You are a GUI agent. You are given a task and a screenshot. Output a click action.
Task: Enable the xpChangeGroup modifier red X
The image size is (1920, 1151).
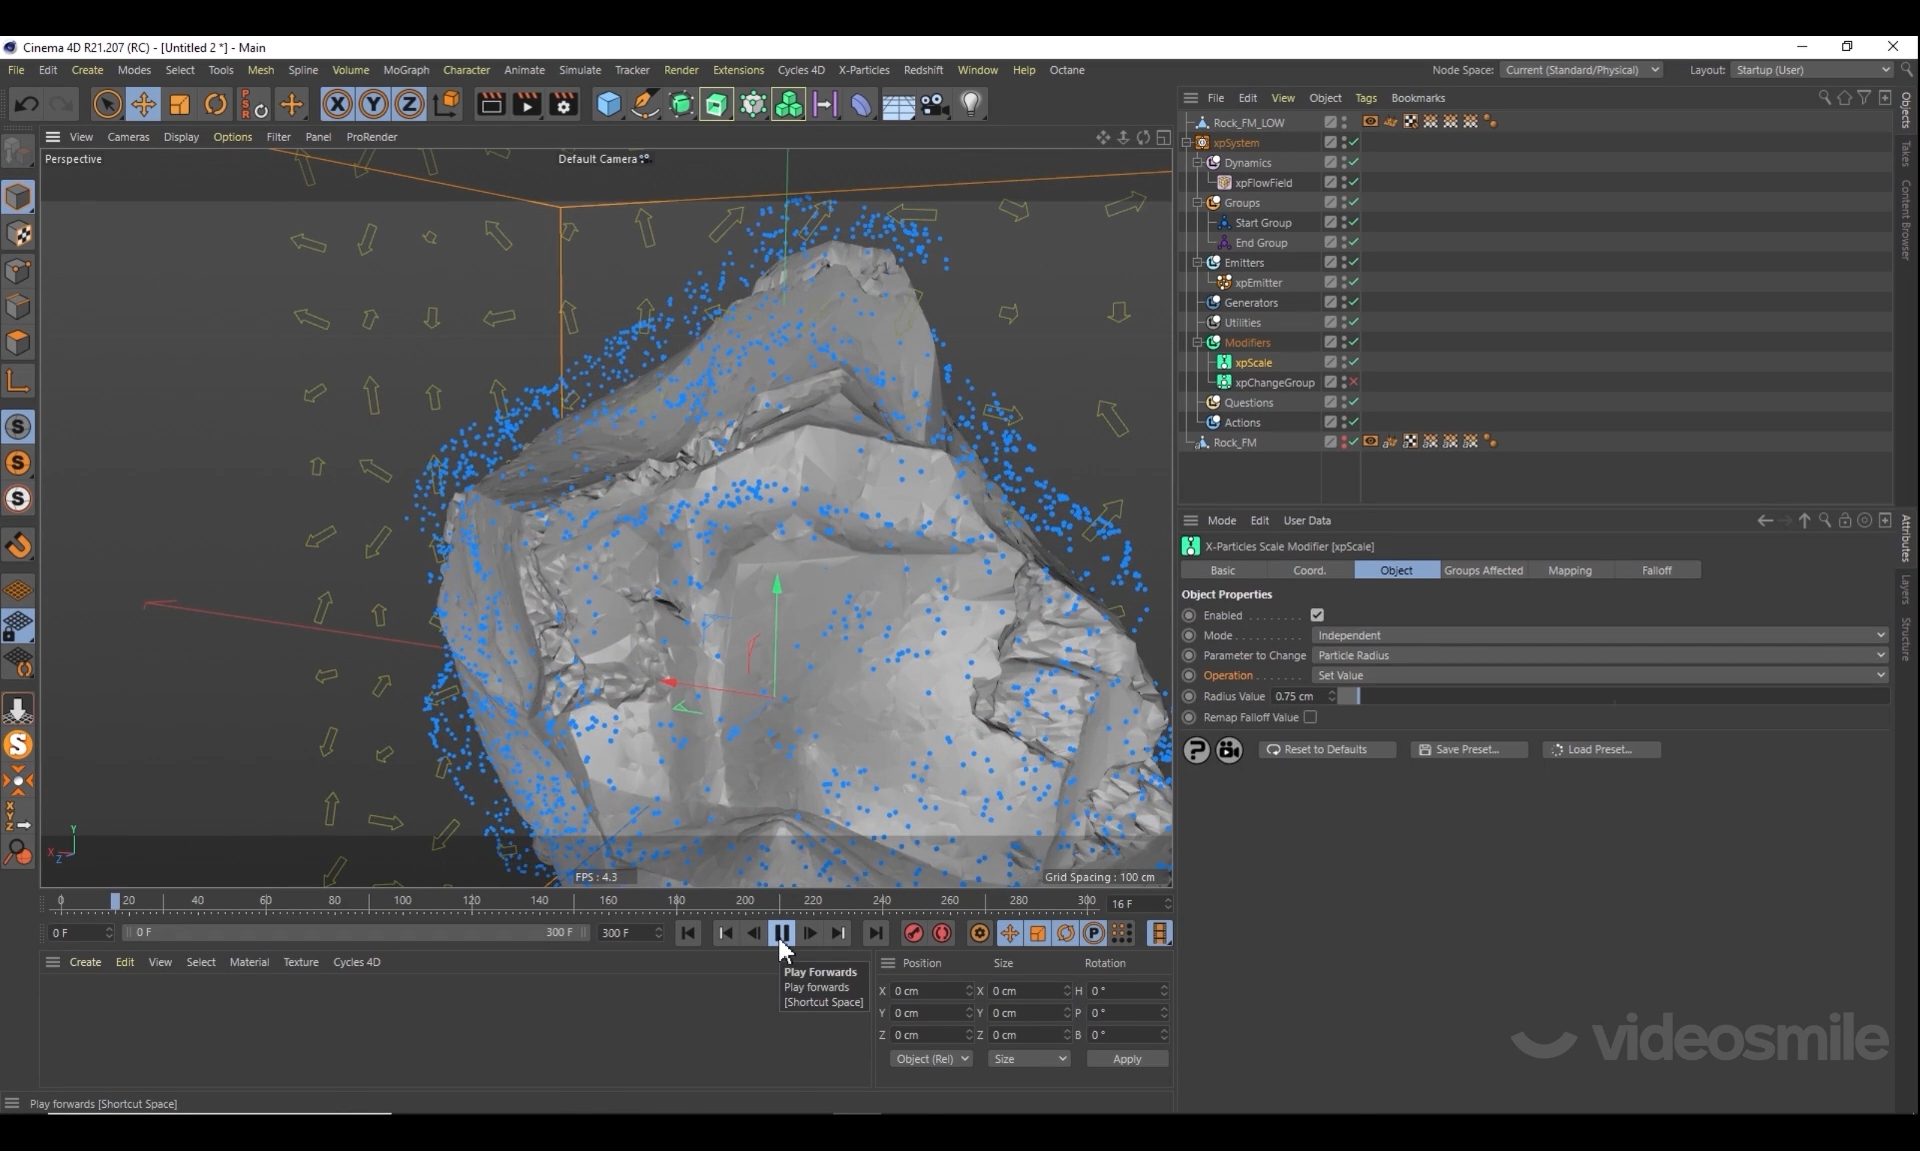(1353, 382)
